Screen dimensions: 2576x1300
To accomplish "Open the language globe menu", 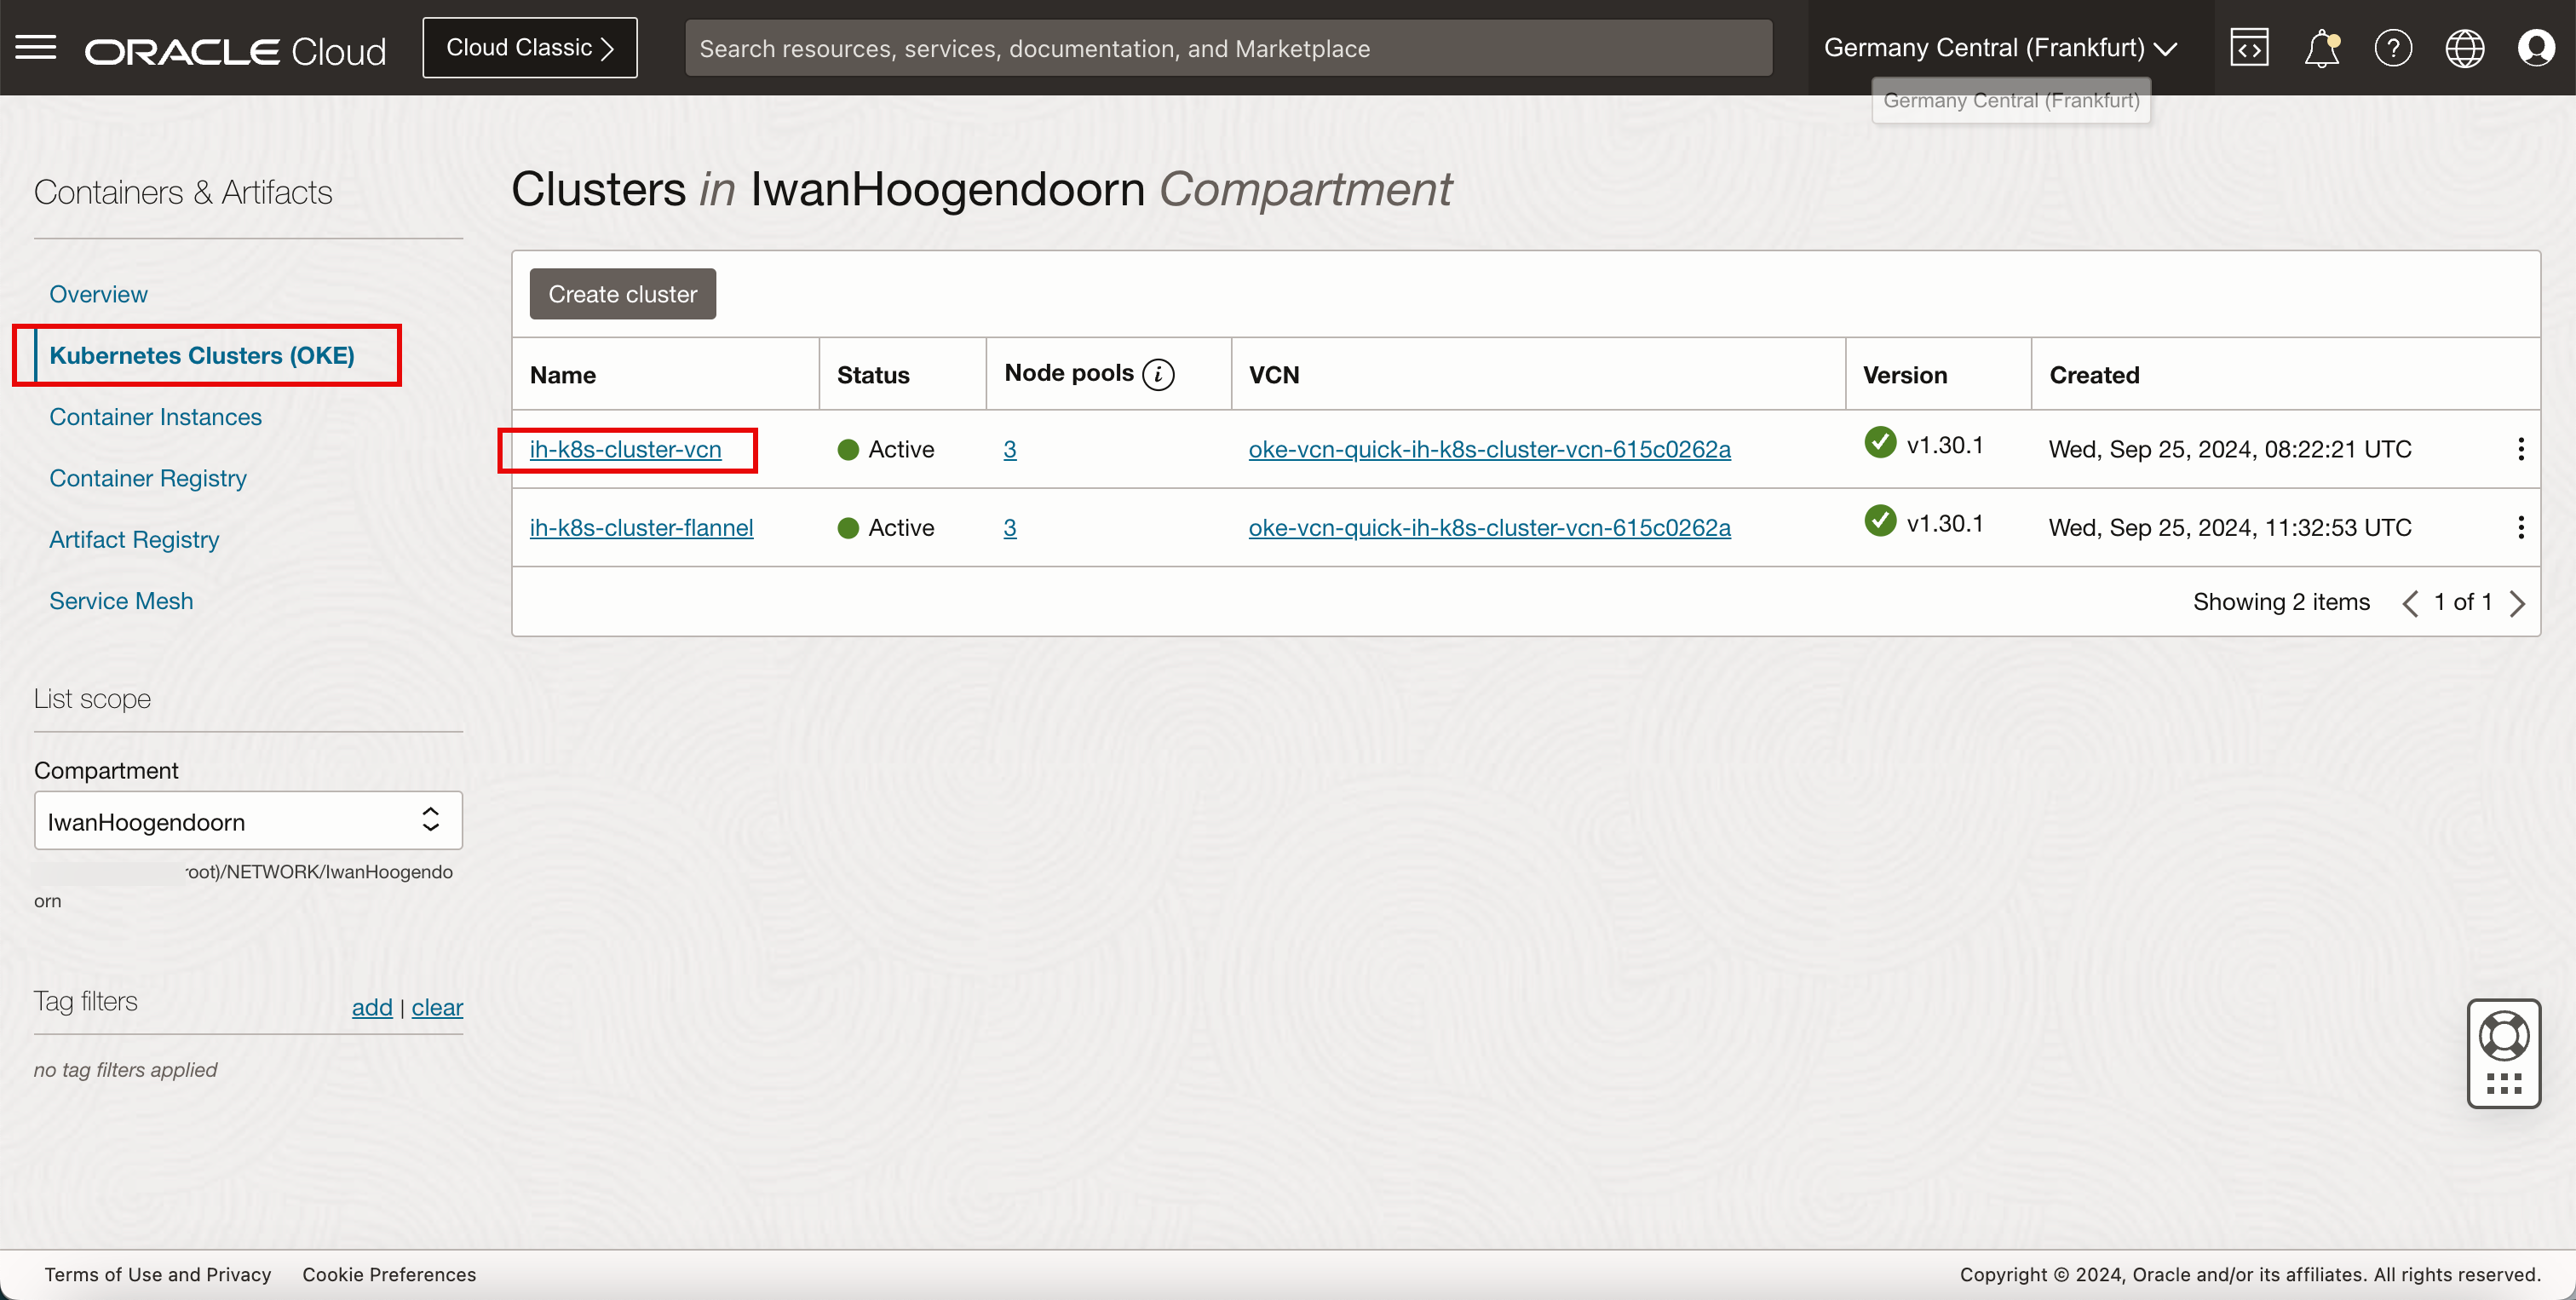I will pyautogui.click(x=2464, y=48).
